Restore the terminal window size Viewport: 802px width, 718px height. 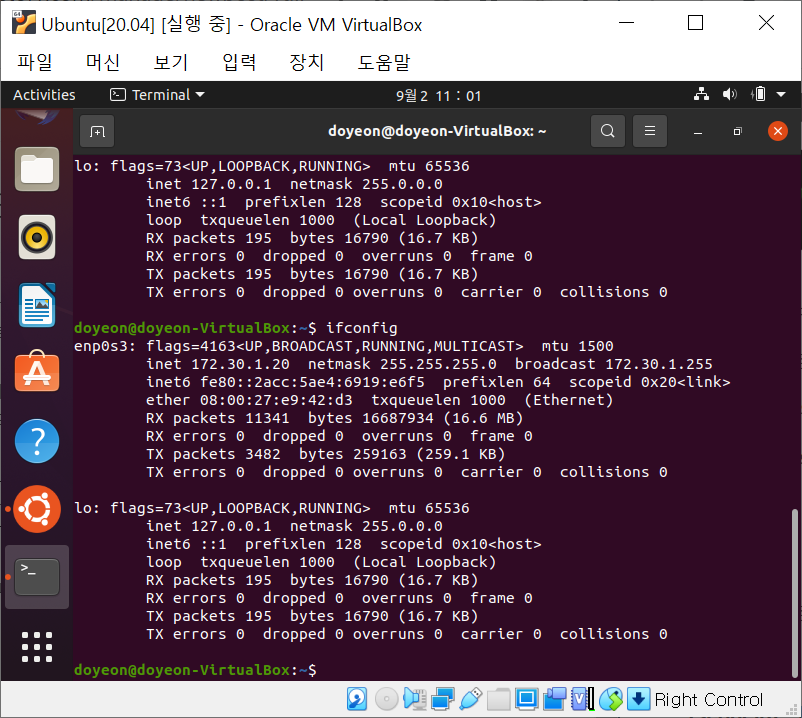(737, 131)
